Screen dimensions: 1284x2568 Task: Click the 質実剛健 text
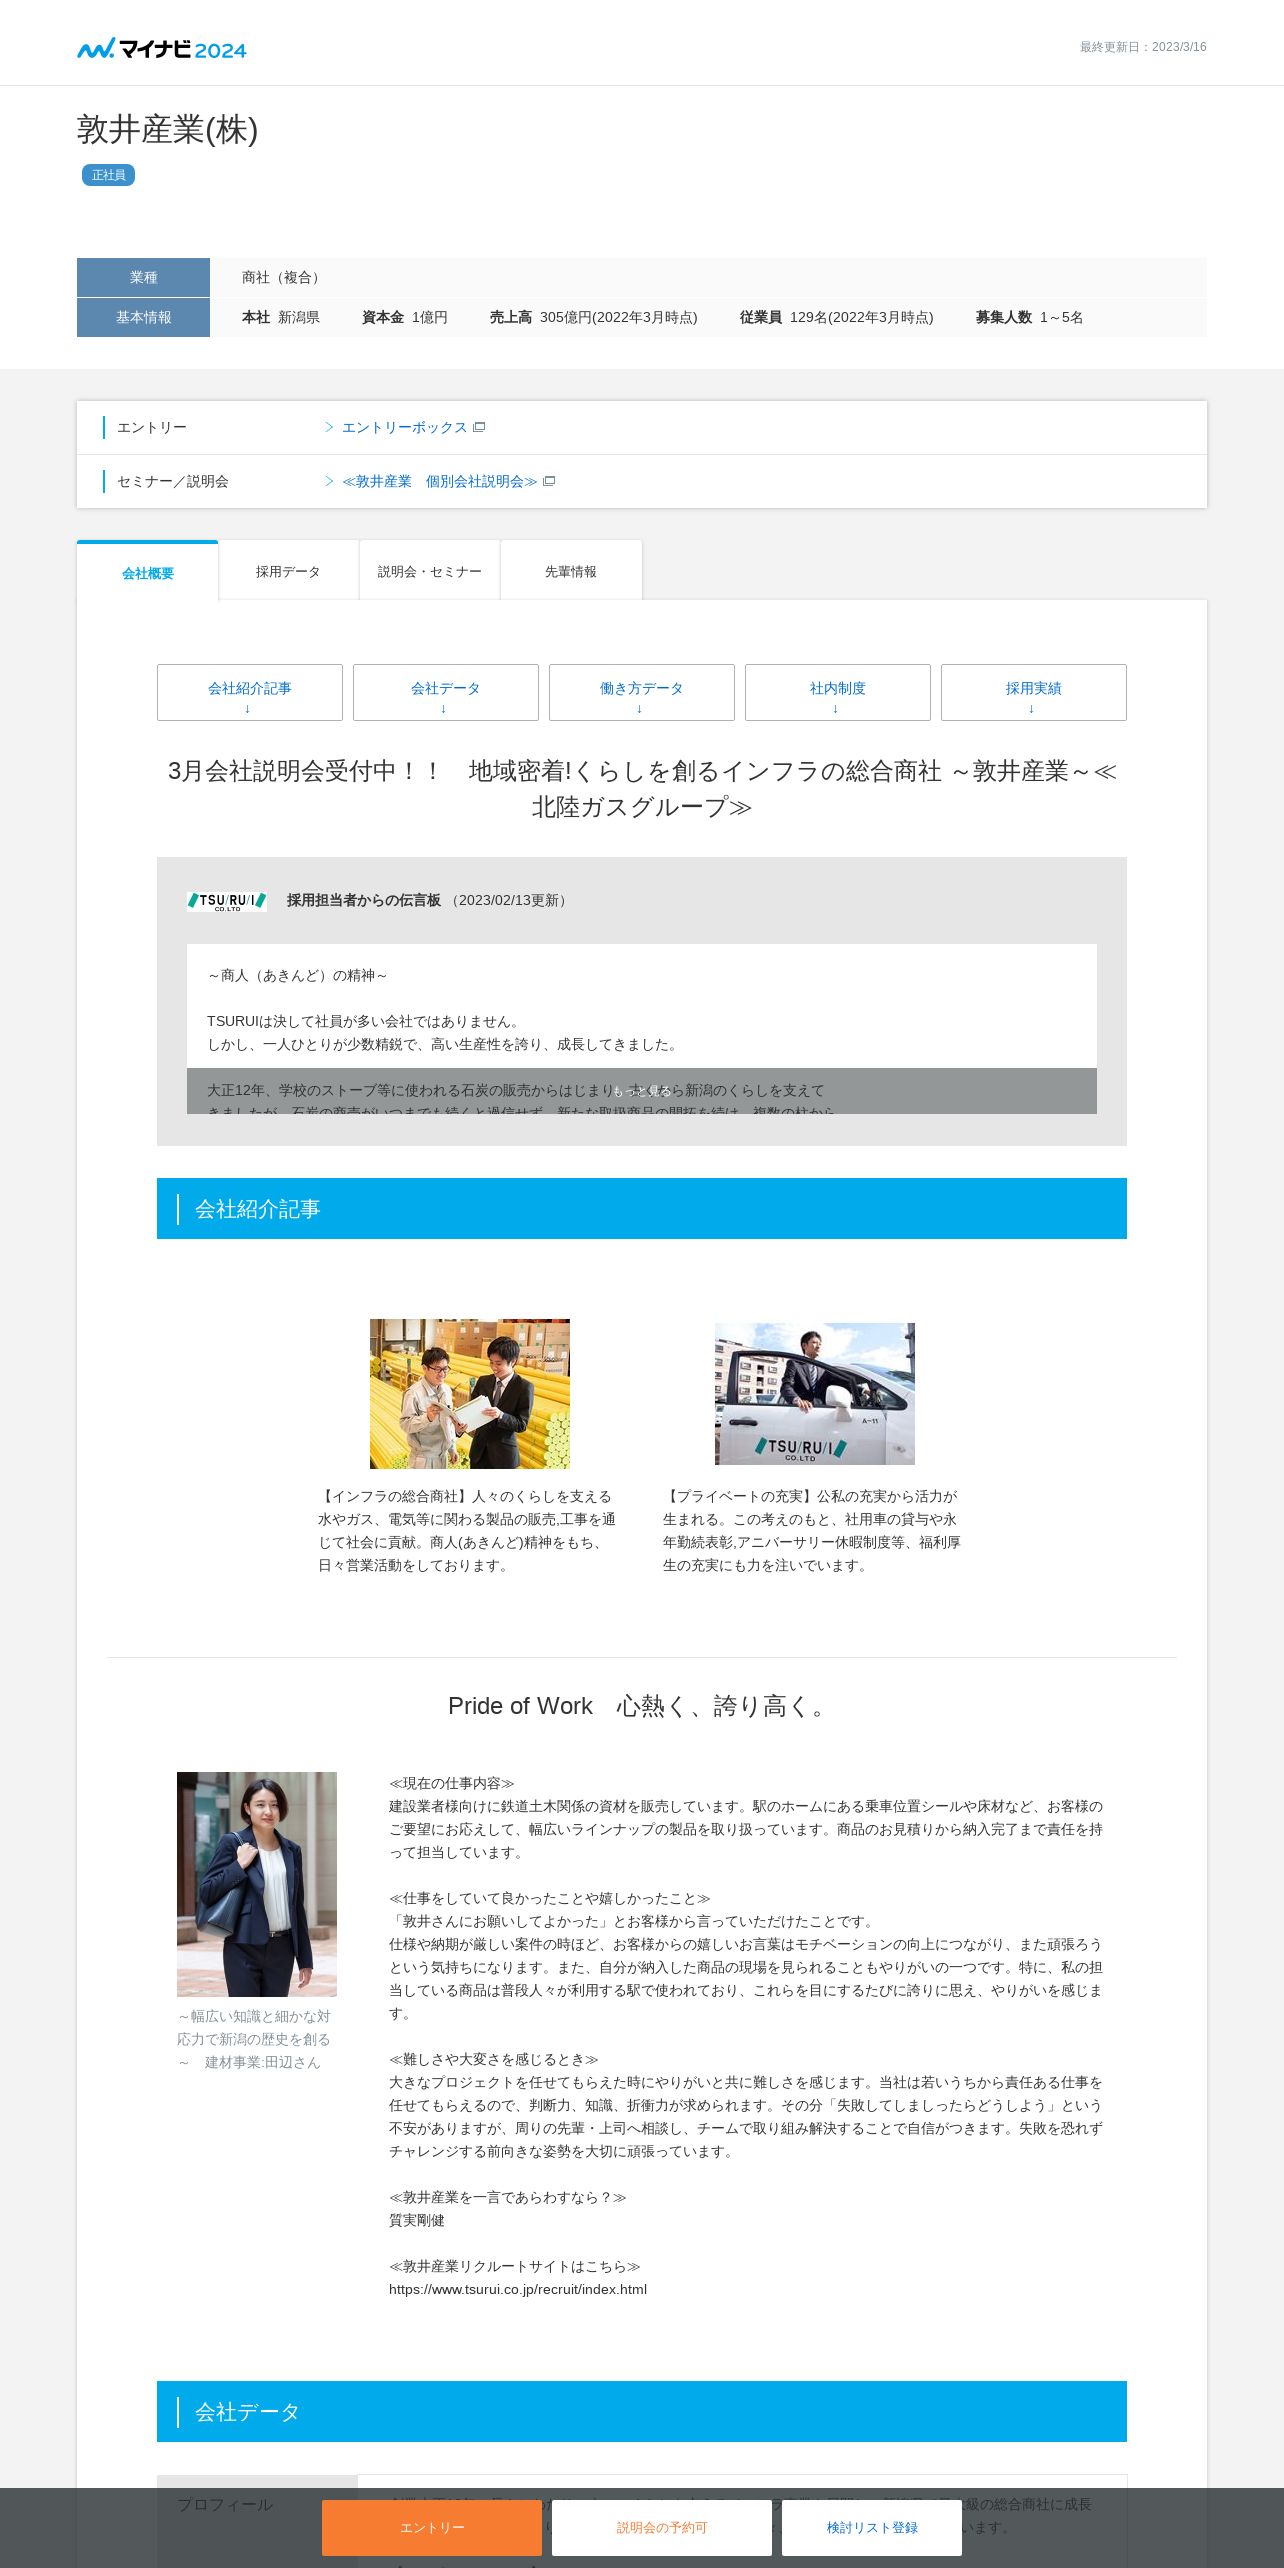(x=417, y=2220)
